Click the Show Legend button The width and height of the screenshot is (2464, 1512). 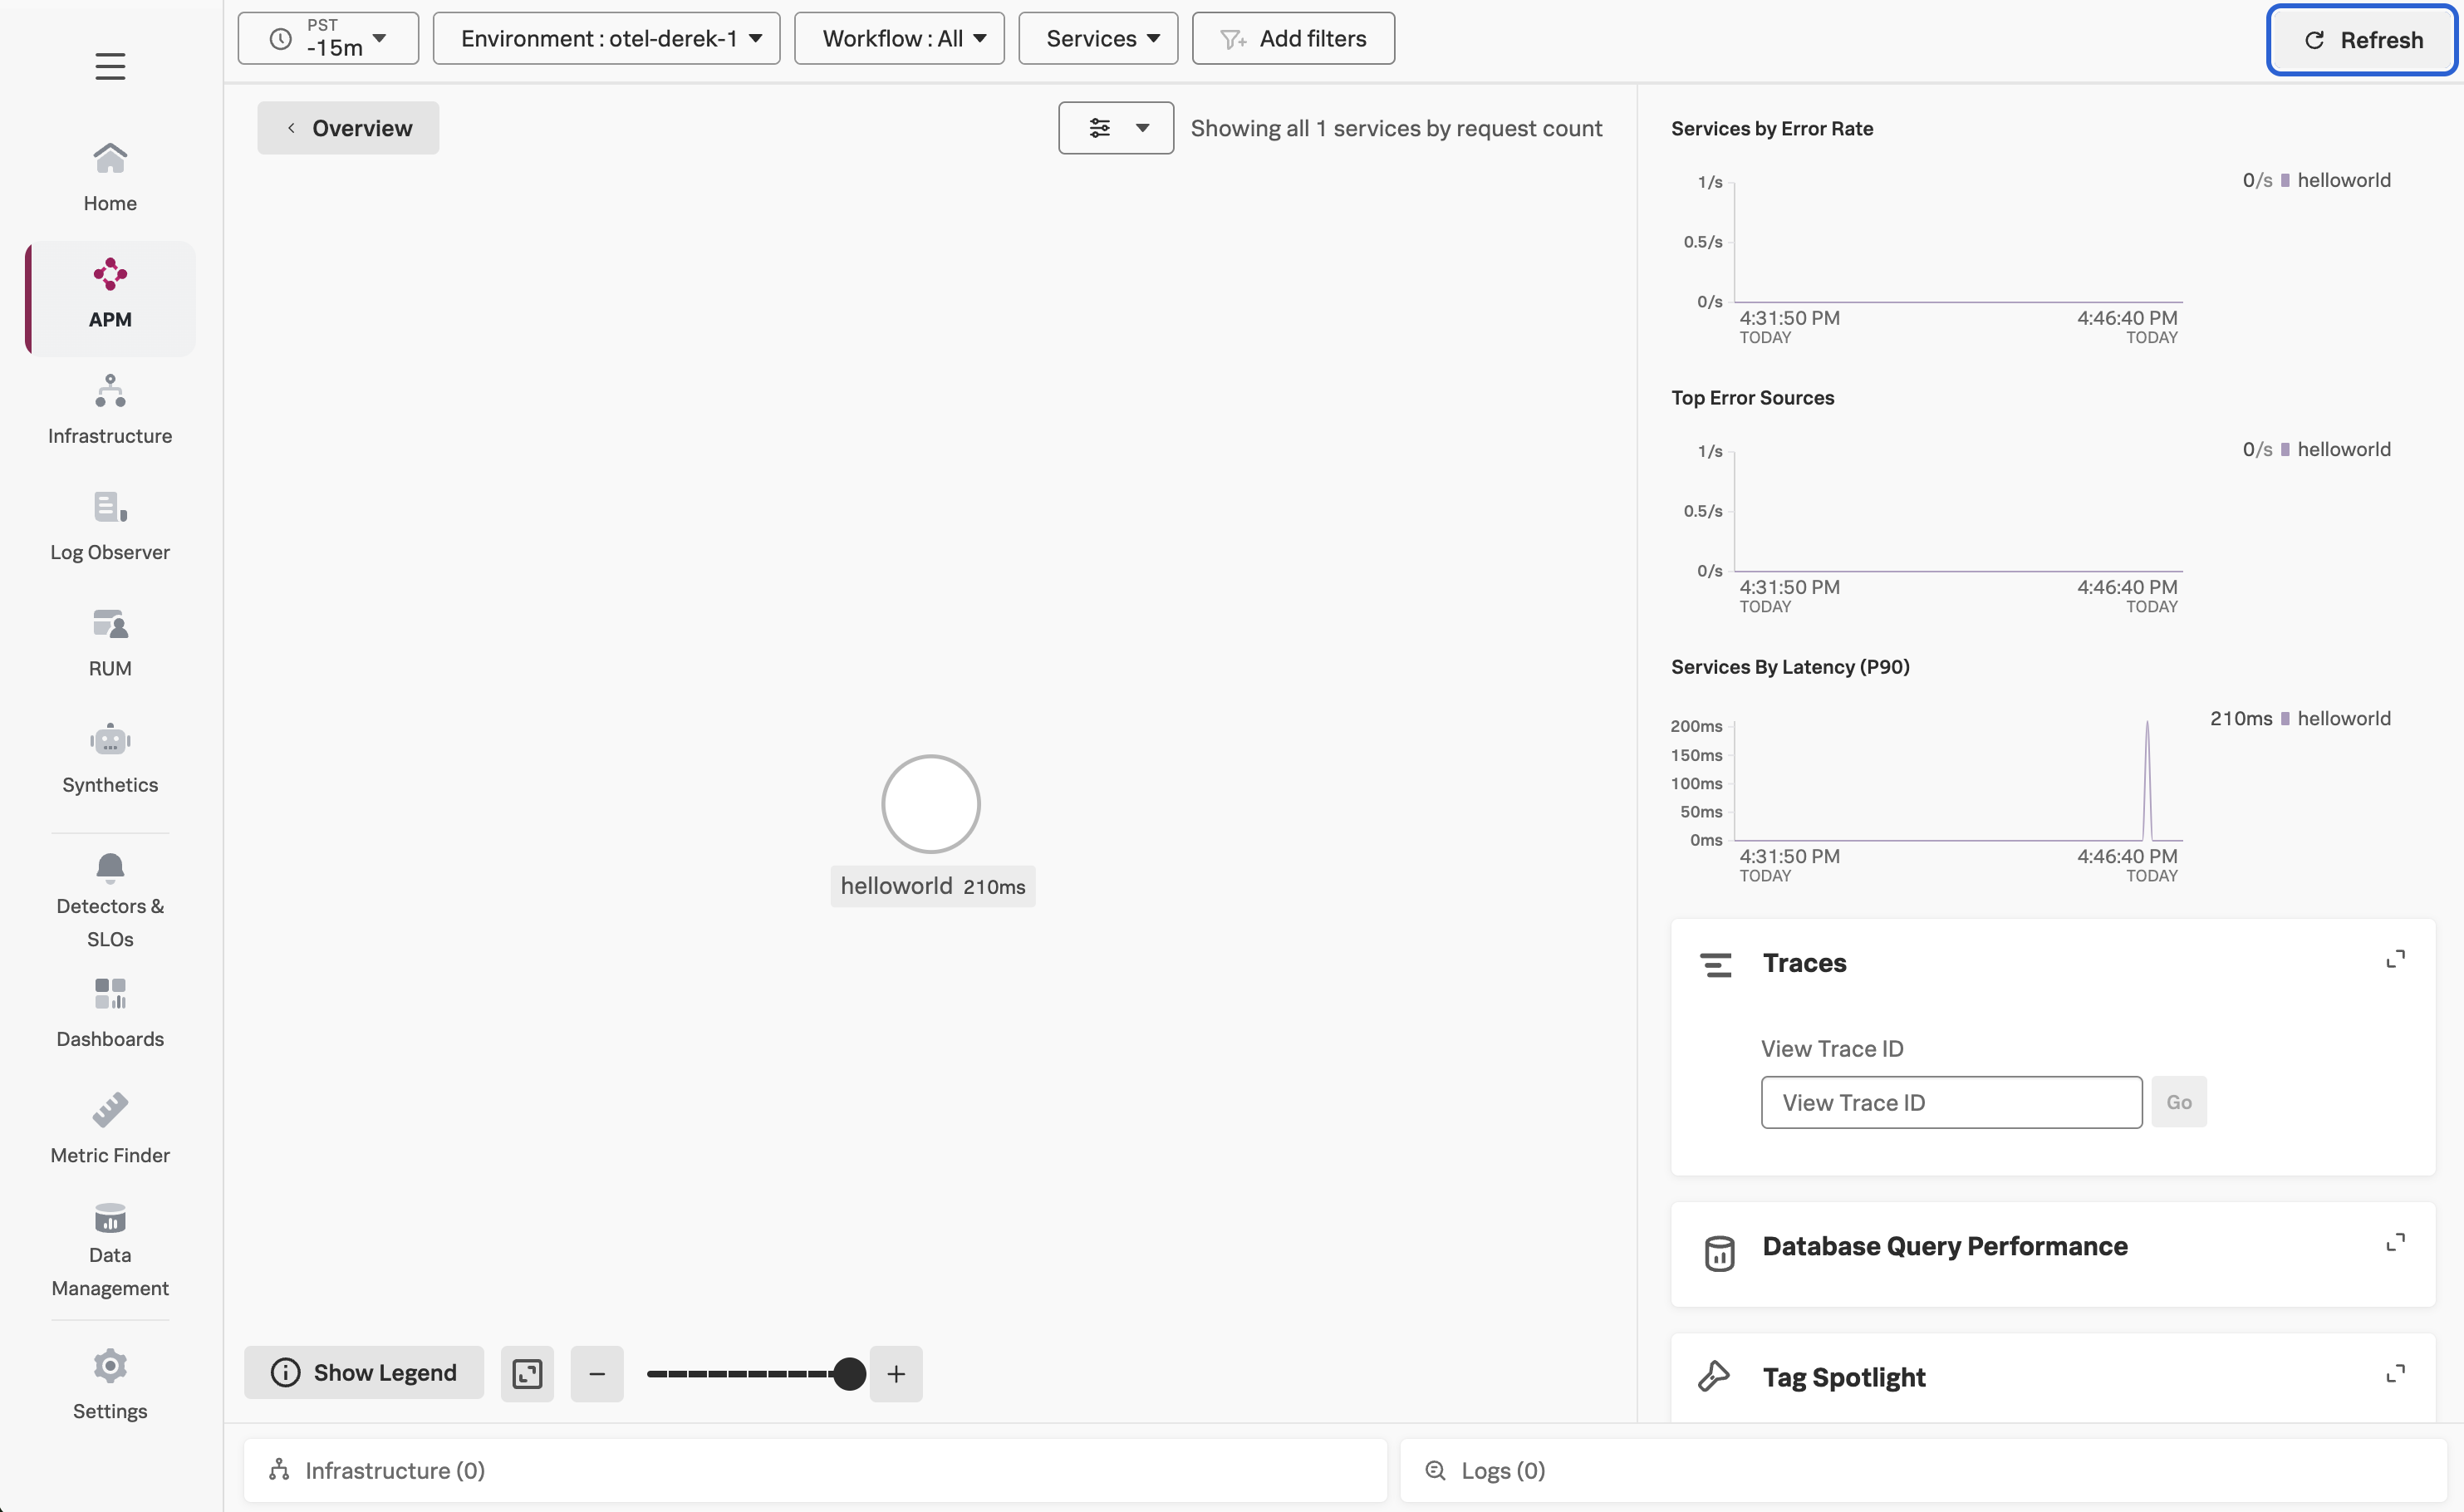click(364, 1373)
